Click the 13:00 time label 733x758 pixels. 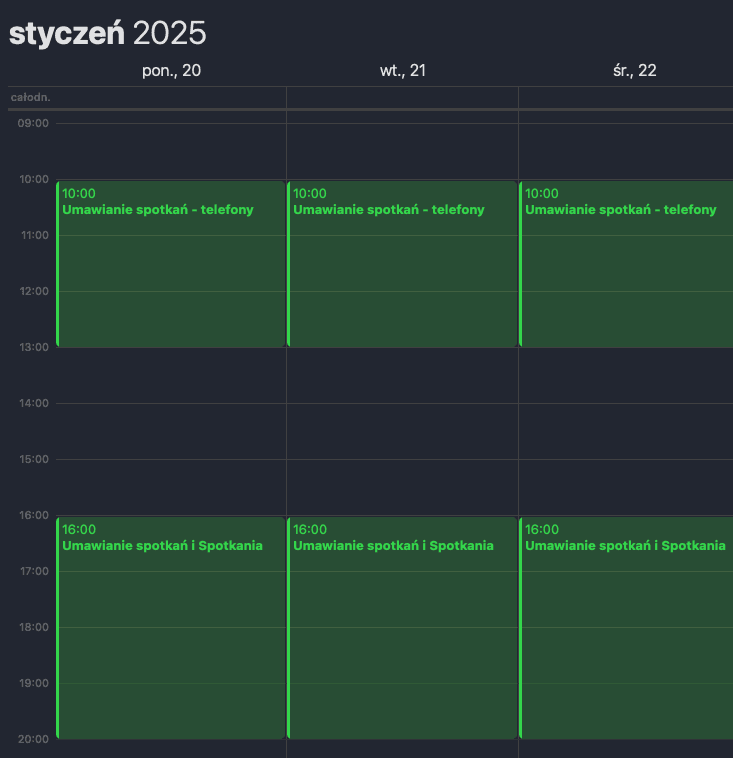tap(34, 347)
